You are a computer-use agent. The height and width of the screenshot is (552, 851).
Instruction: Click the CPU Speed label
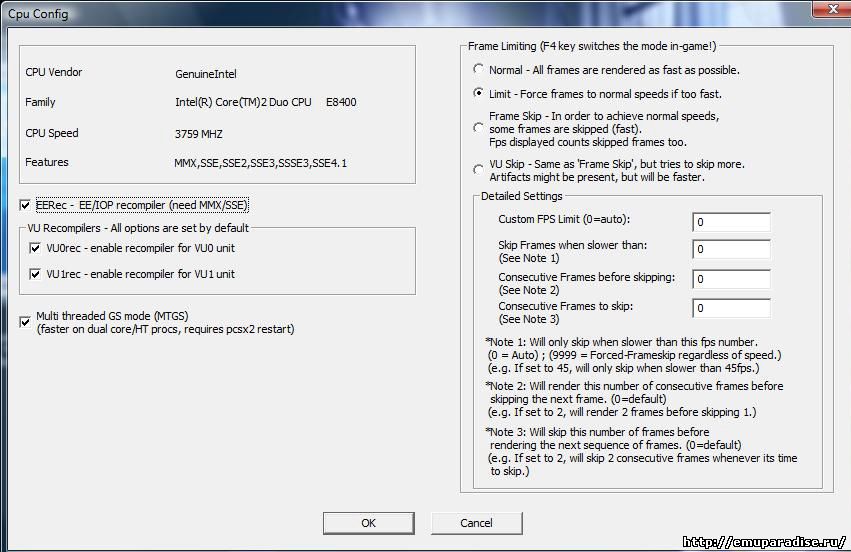click(52, 133)
